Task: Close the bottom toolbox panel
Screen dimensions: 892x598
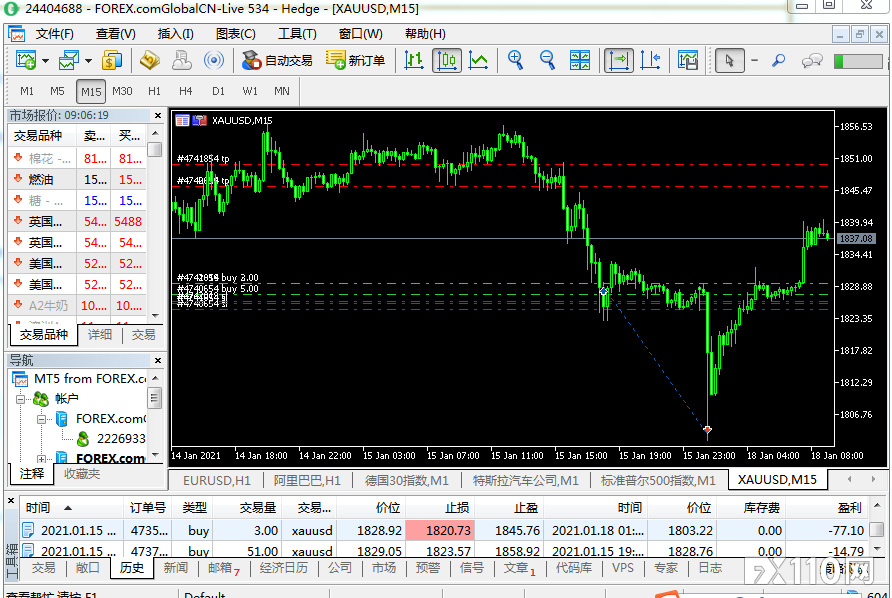Action: point(11,501)
